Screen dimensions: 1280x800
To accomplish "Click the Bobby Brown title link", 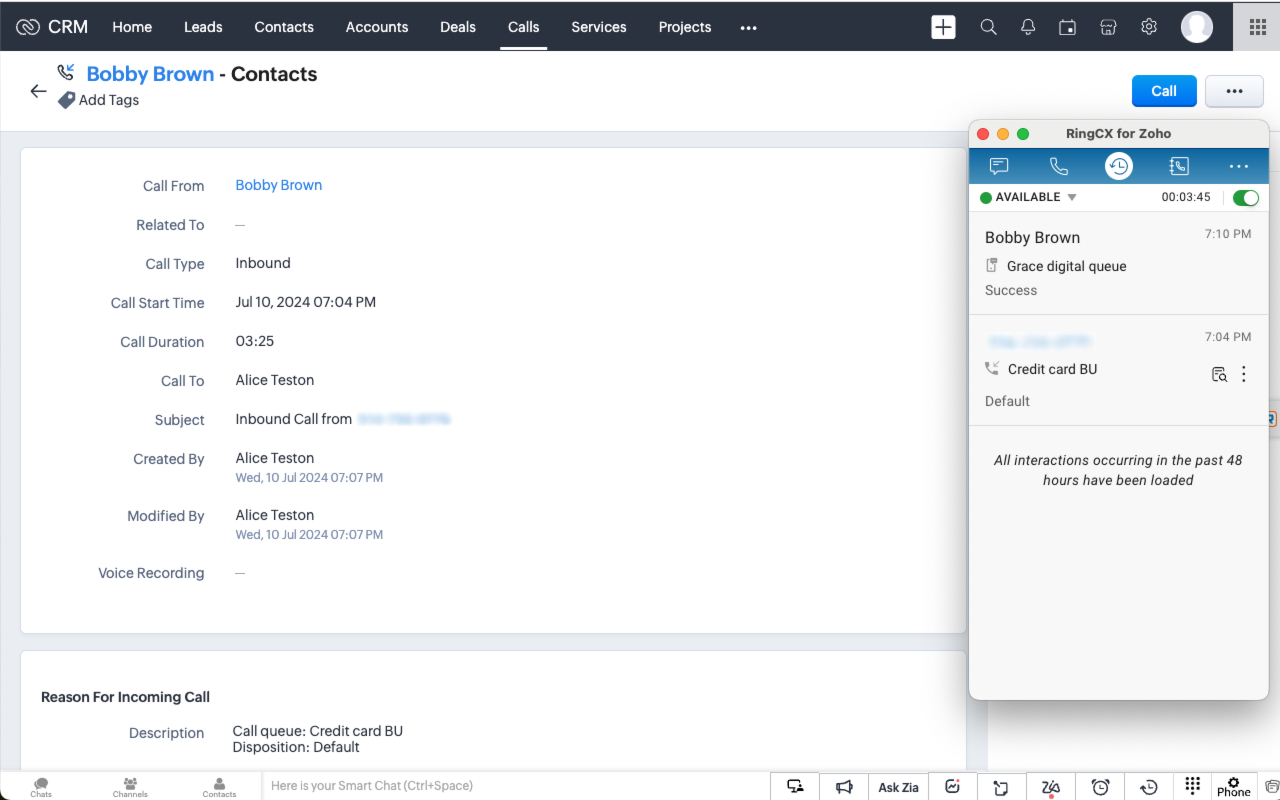I will 150,74.
